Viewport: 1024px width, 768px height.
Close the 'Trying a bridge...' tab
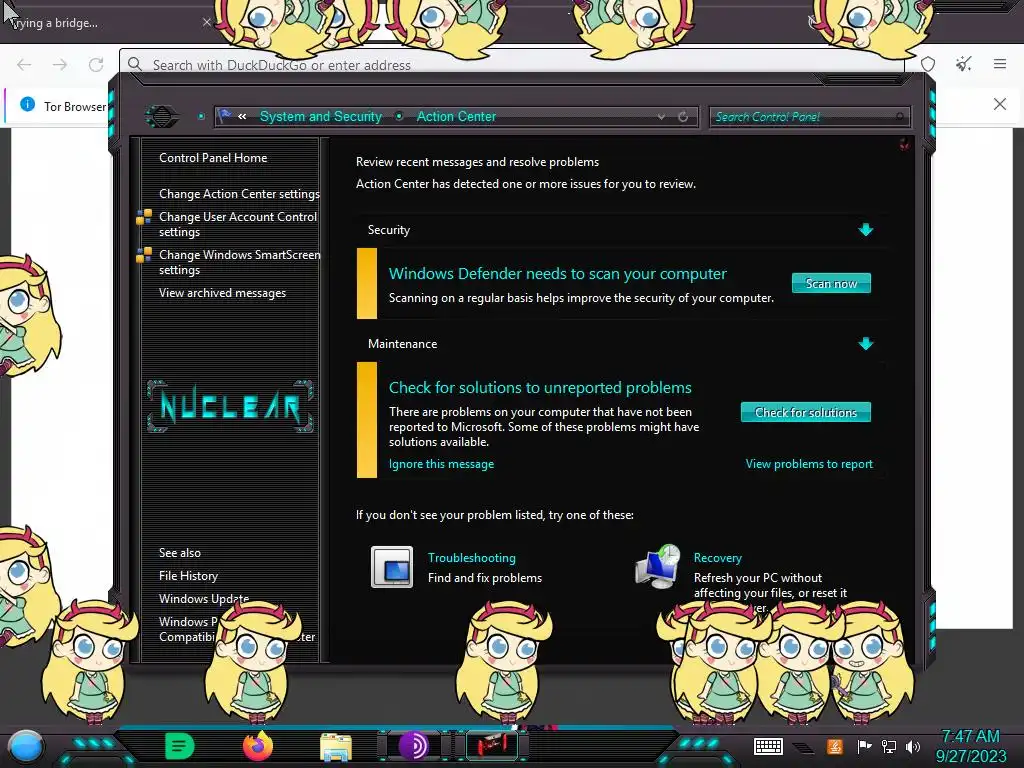pyautogui.click(x=206, y=22)
